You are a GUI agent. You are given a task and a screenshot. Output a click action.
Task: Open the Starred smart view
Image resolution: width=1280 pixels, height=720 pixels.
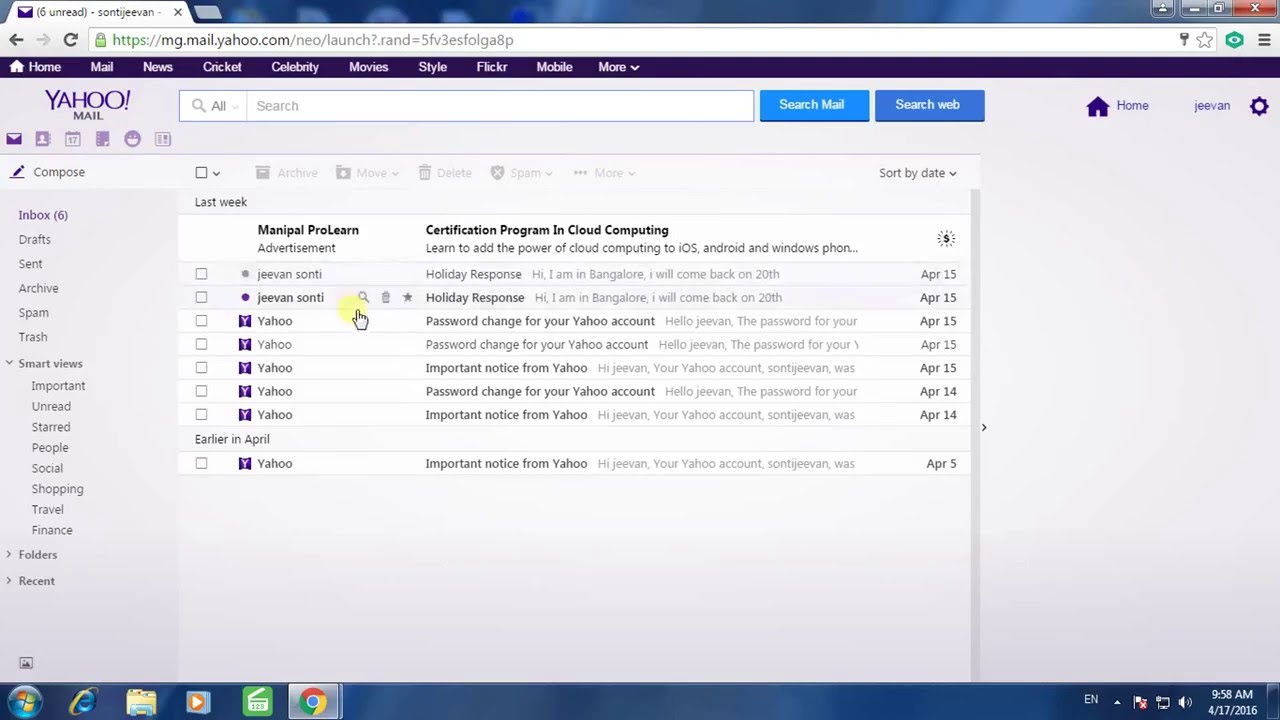tap(51, 426)
